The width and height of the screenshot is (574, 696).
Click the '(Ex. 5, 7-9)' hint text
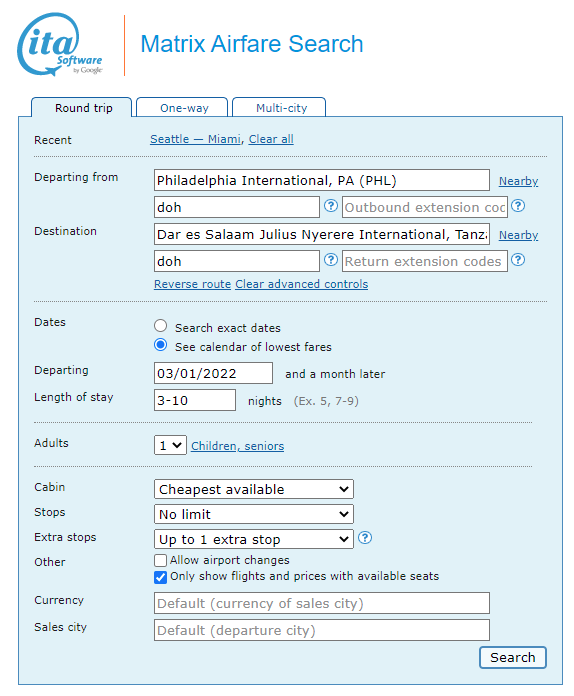(x=326, y=401)
